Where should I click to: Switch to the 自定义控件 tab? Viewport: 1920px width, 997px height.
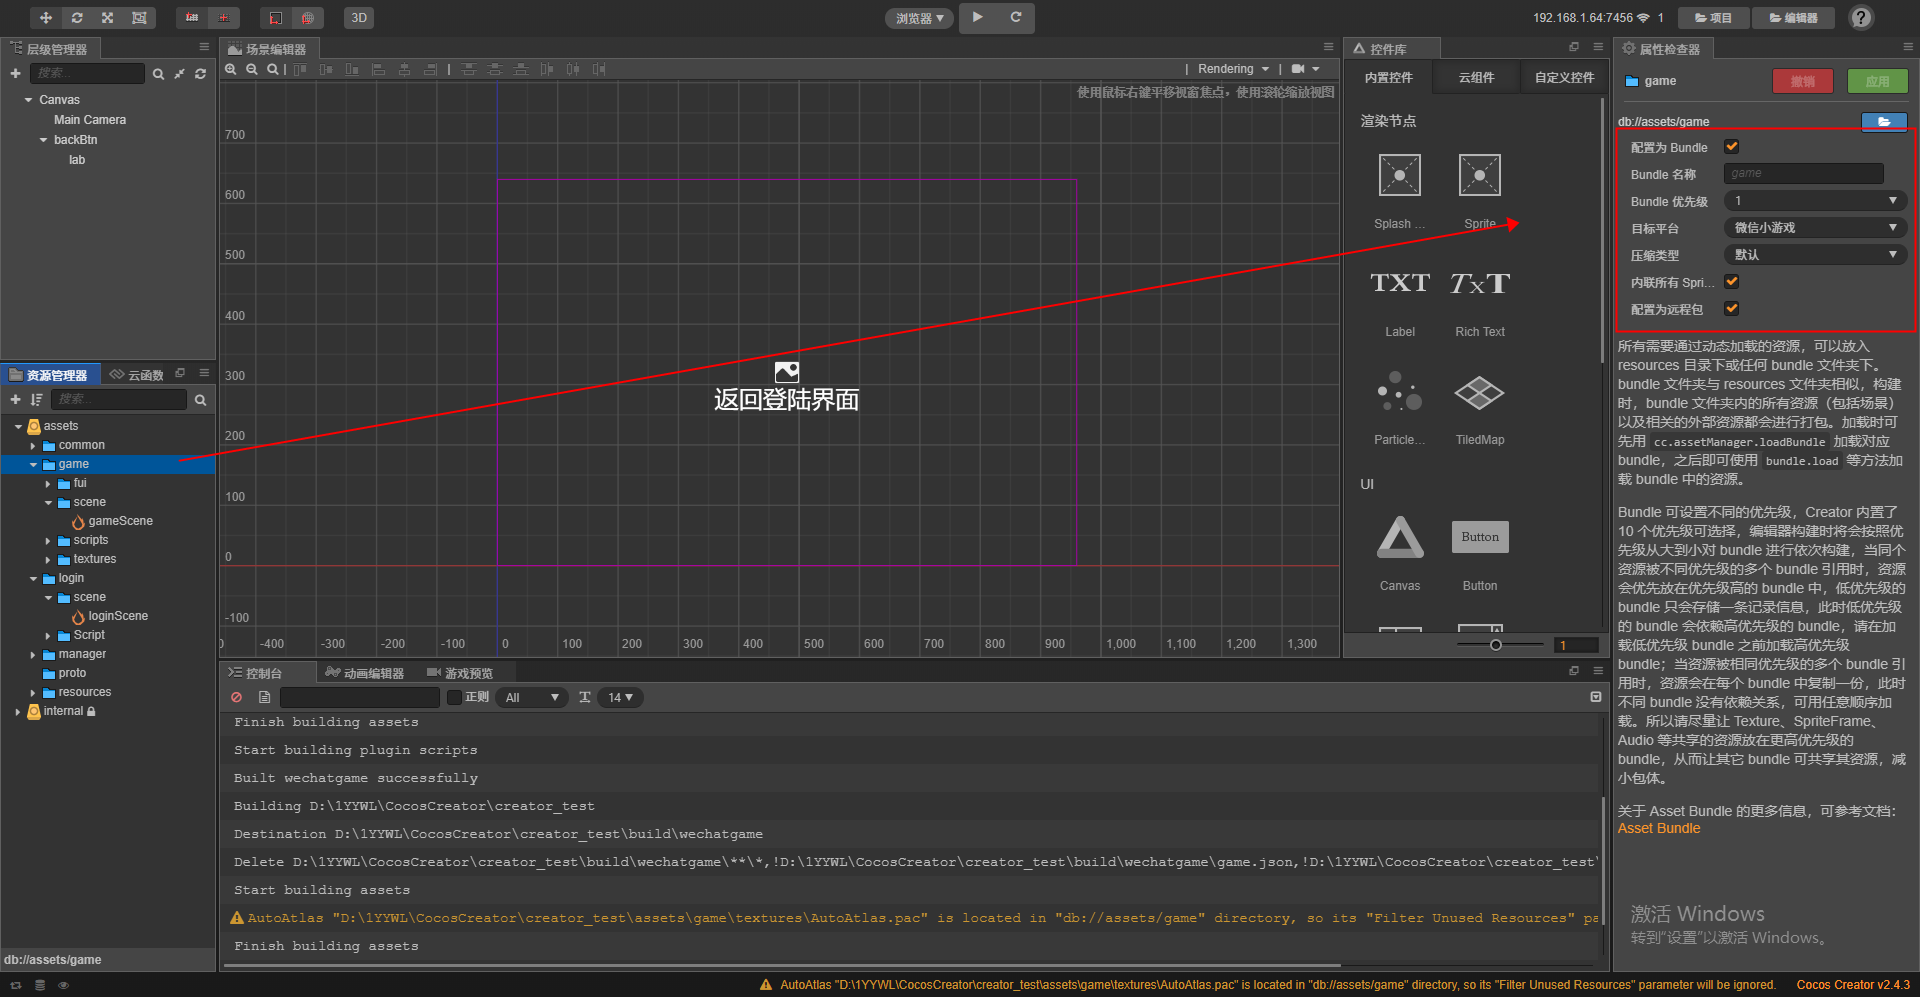[x=1564, y=78]
